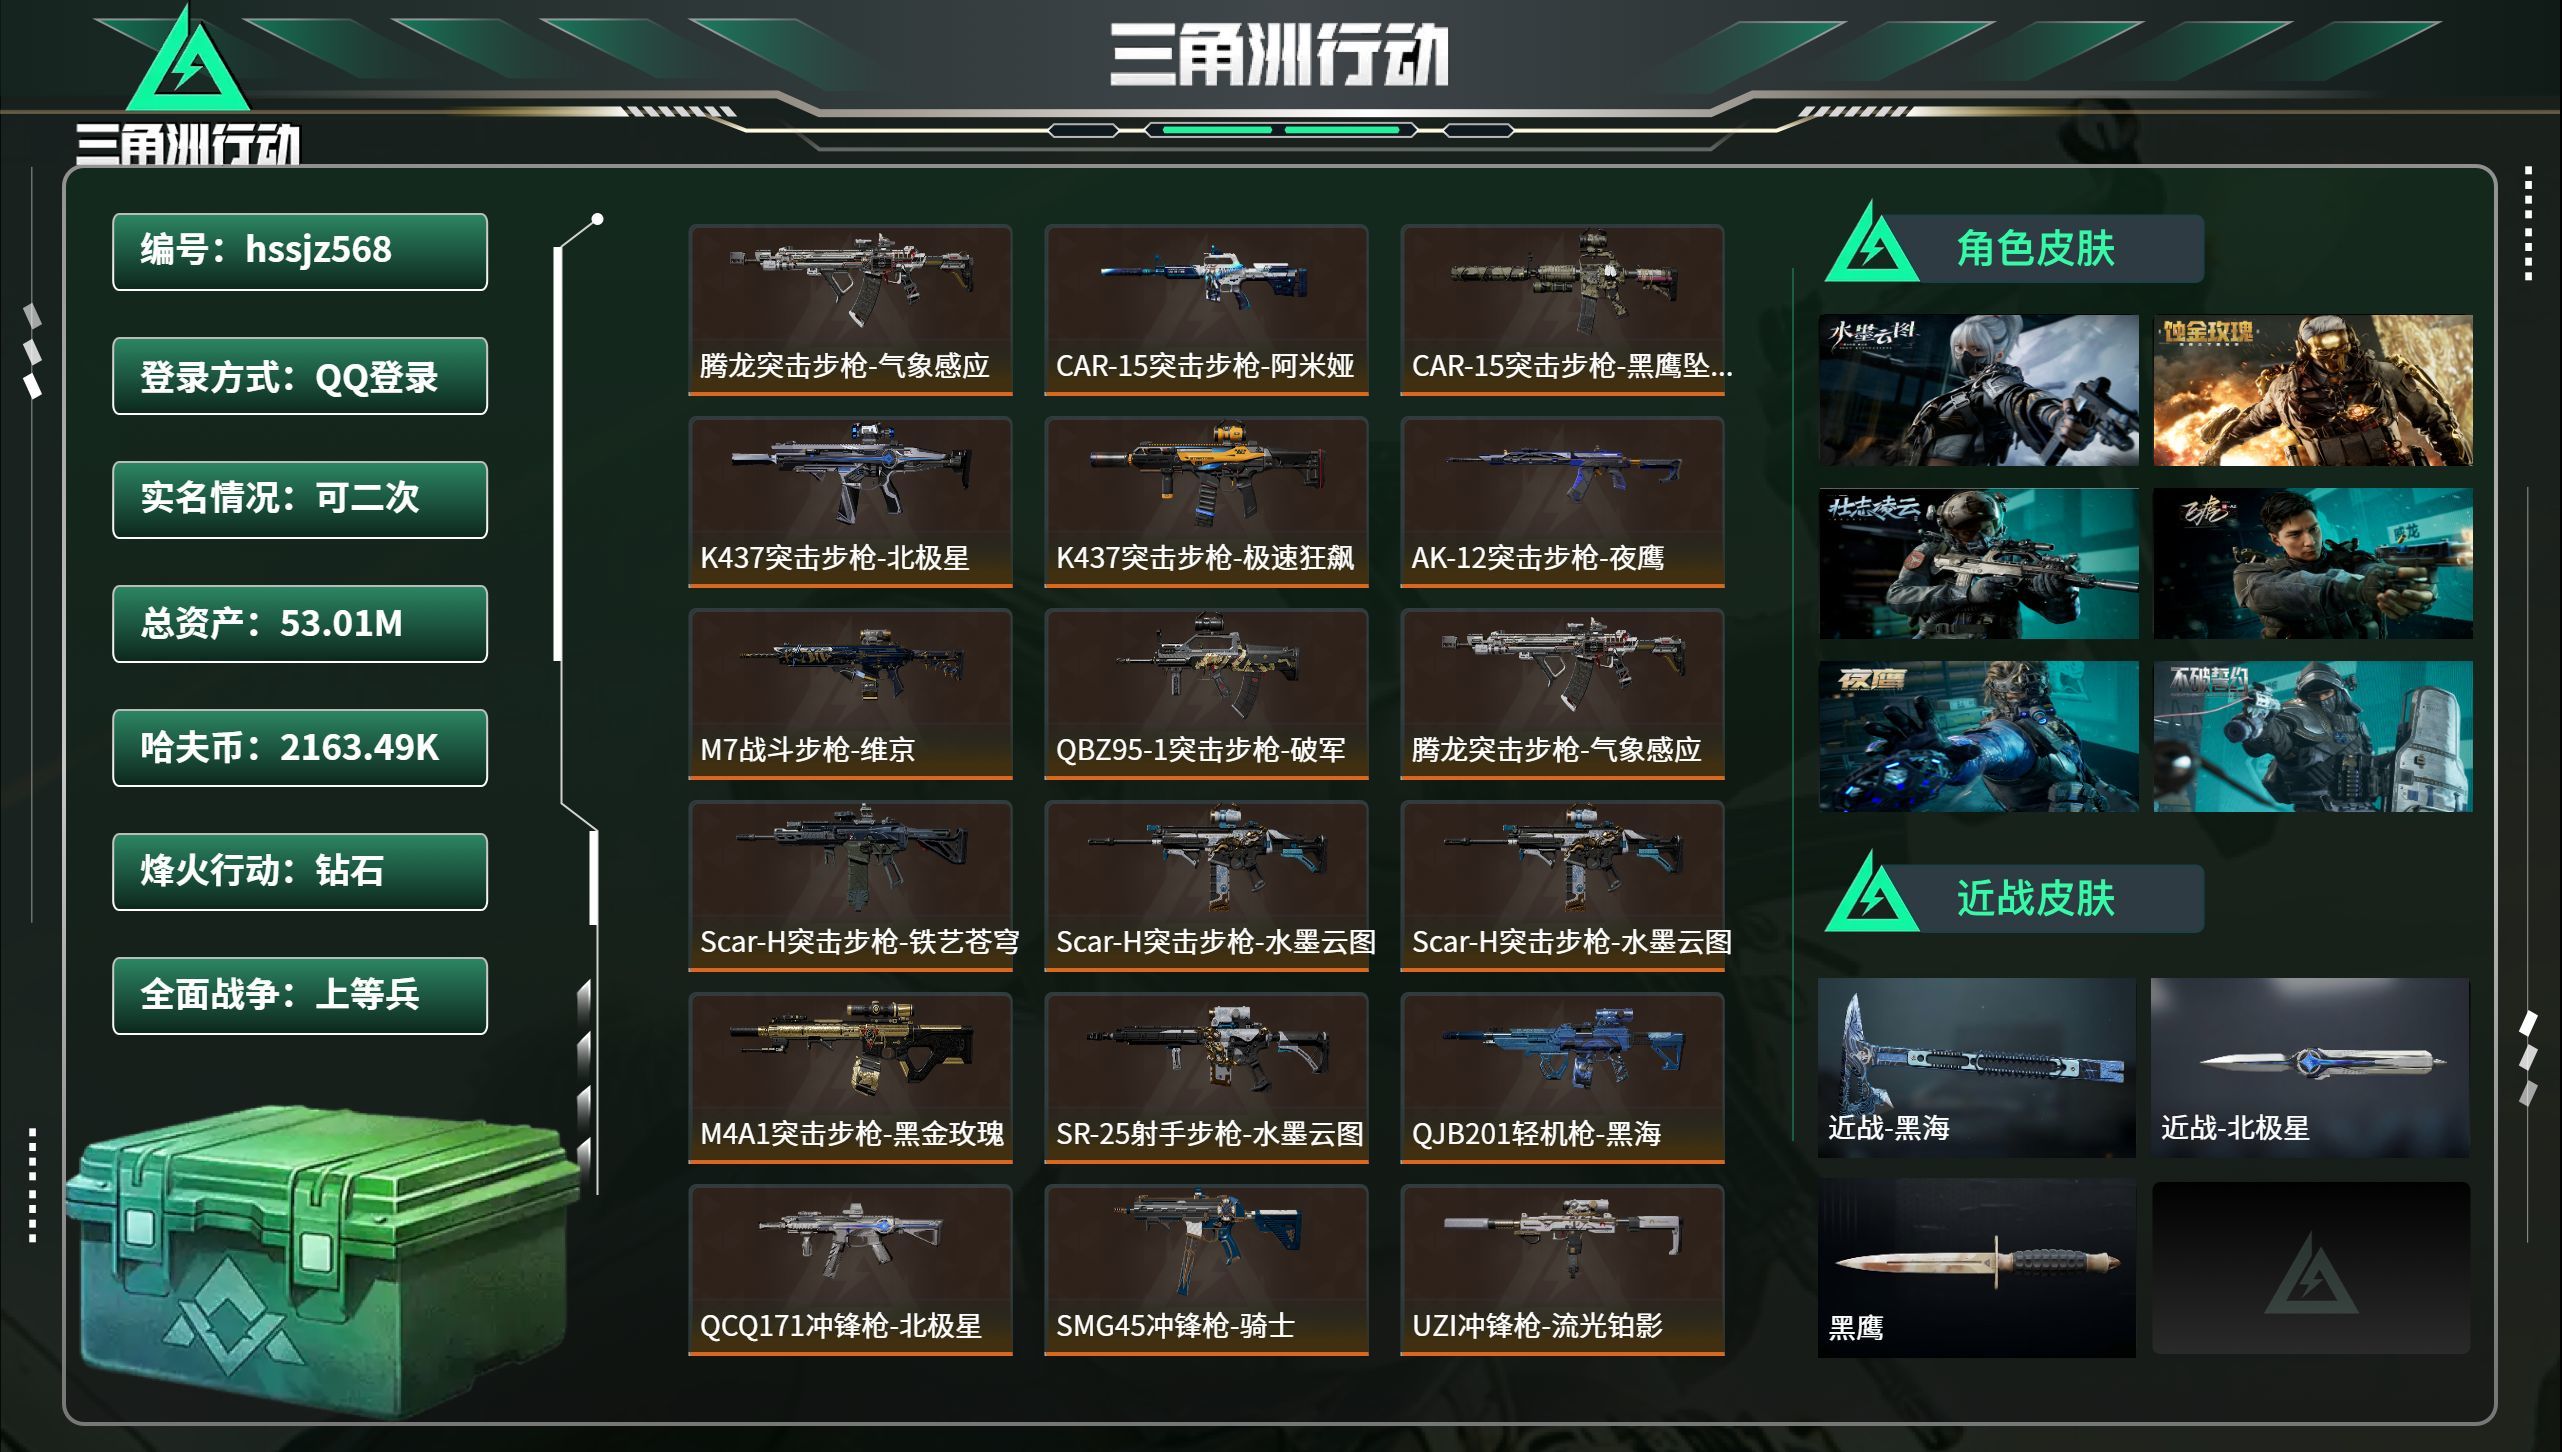Open the 蚀金玫瑰 character skin thumbnail

point(2313,390)
